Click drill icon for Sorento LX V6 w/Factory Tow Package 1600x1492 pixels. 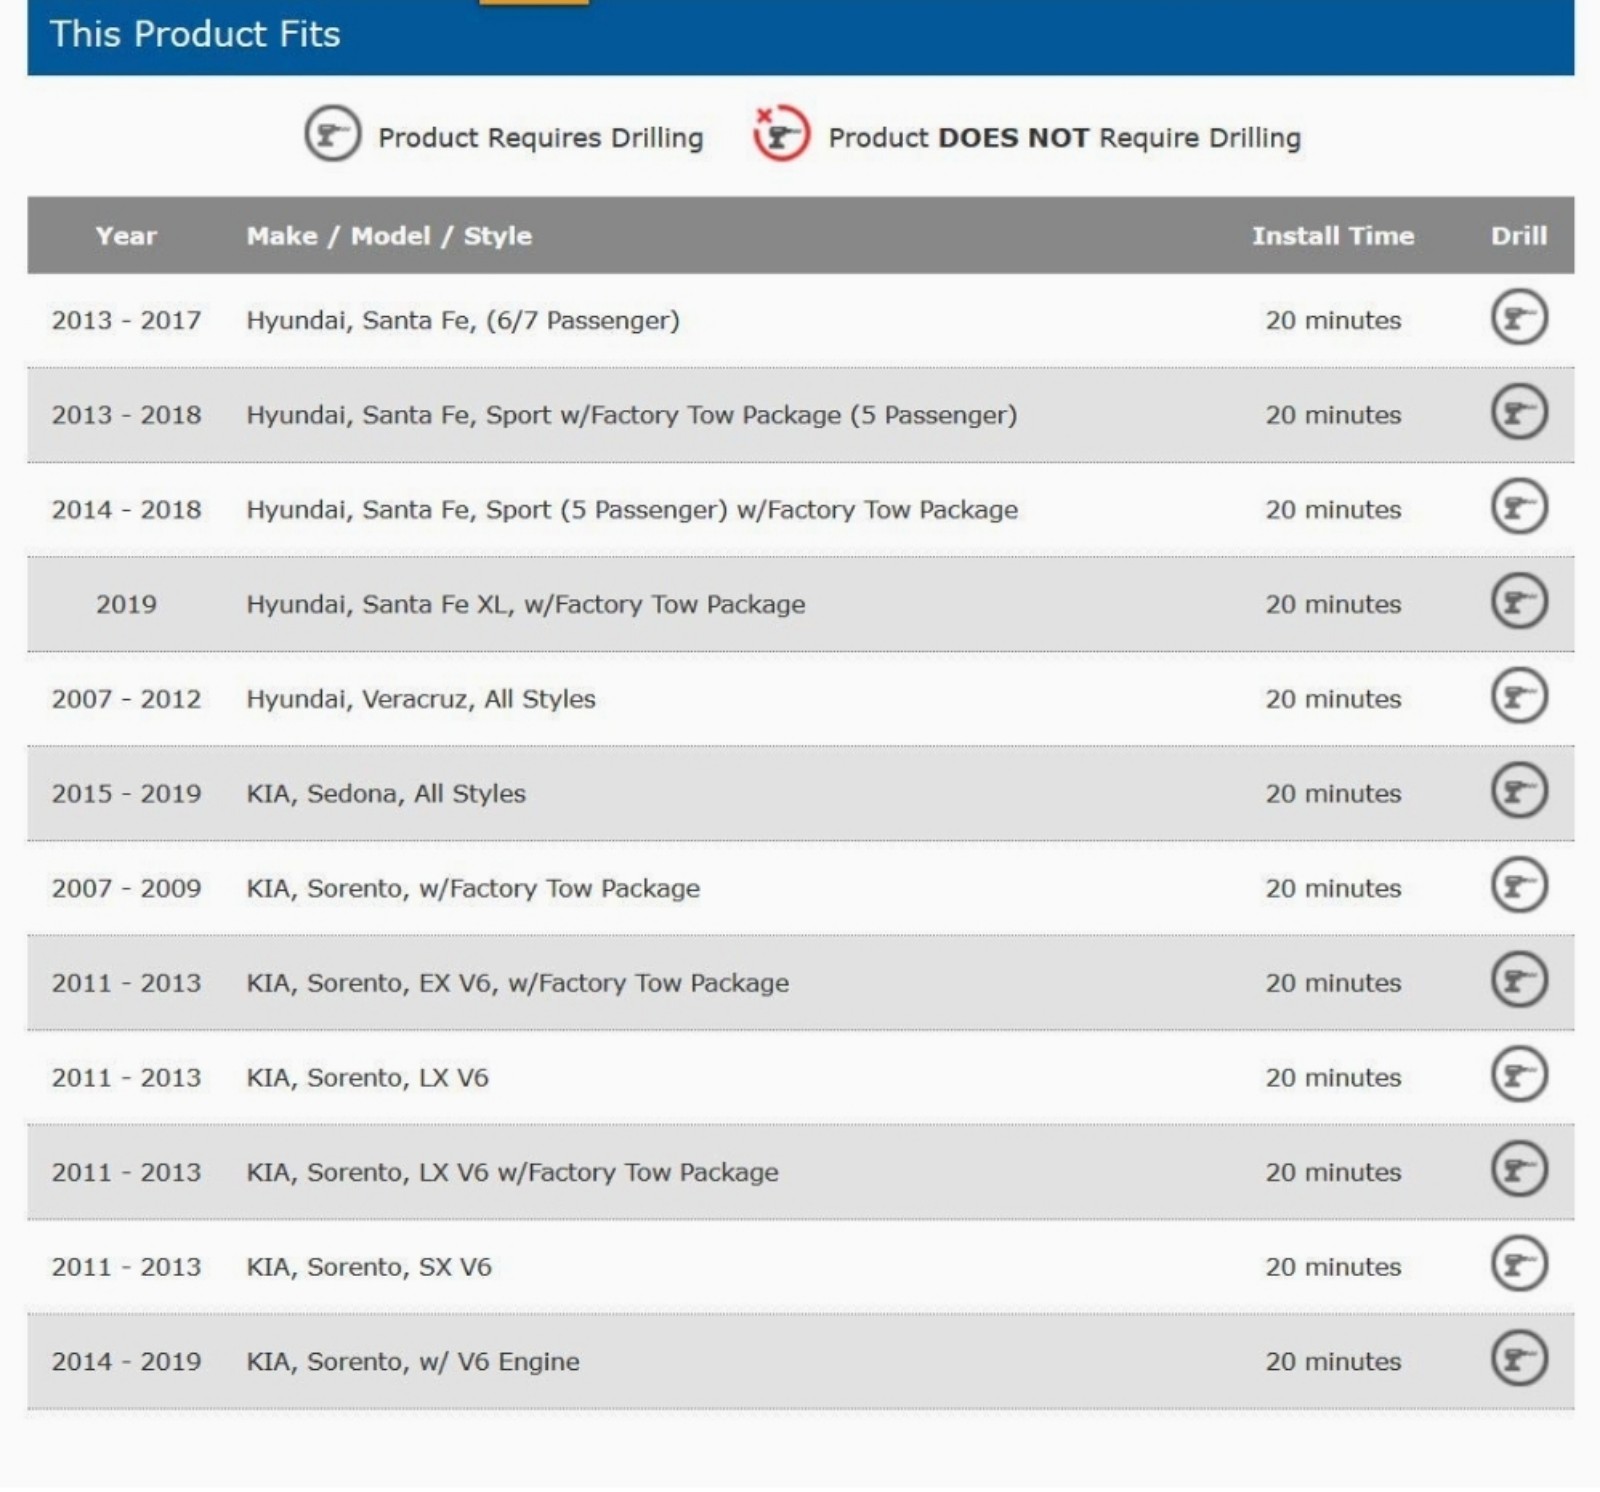[1519, 1169]
